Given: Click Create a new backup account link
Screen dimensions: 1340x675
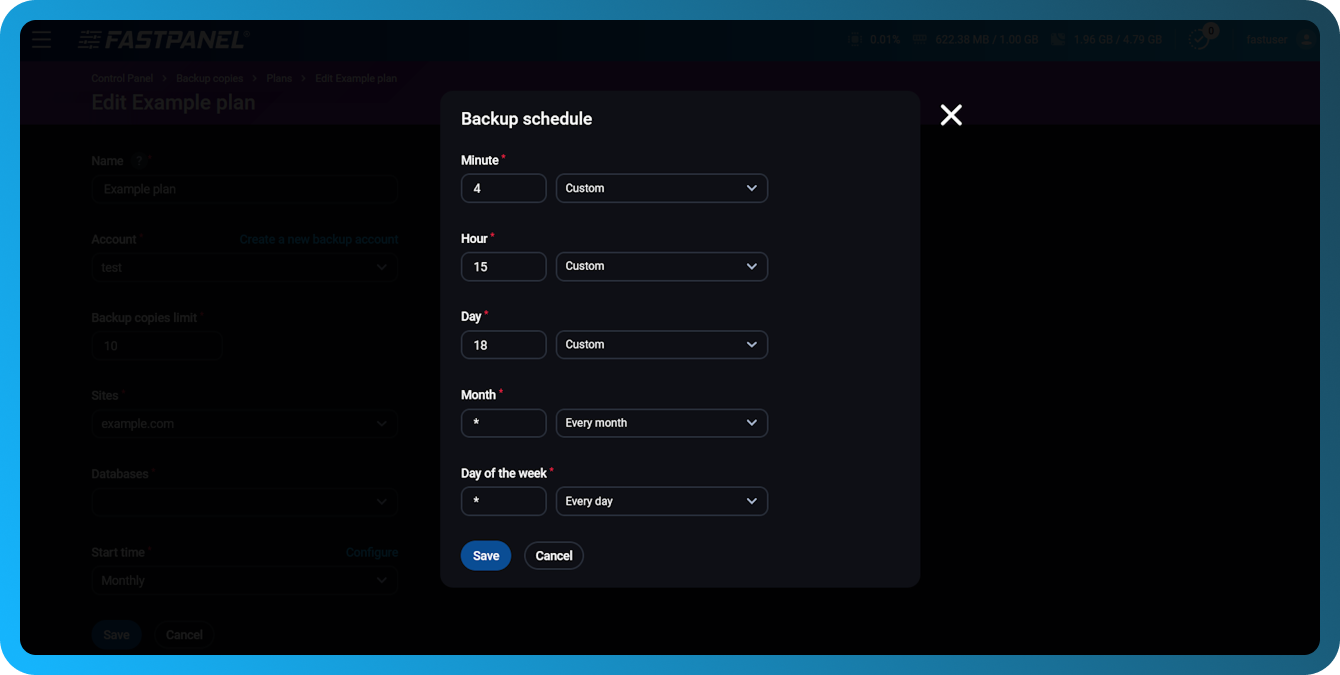Looking at the screenshot, I should pyautogui.click(x=318, y=239).
